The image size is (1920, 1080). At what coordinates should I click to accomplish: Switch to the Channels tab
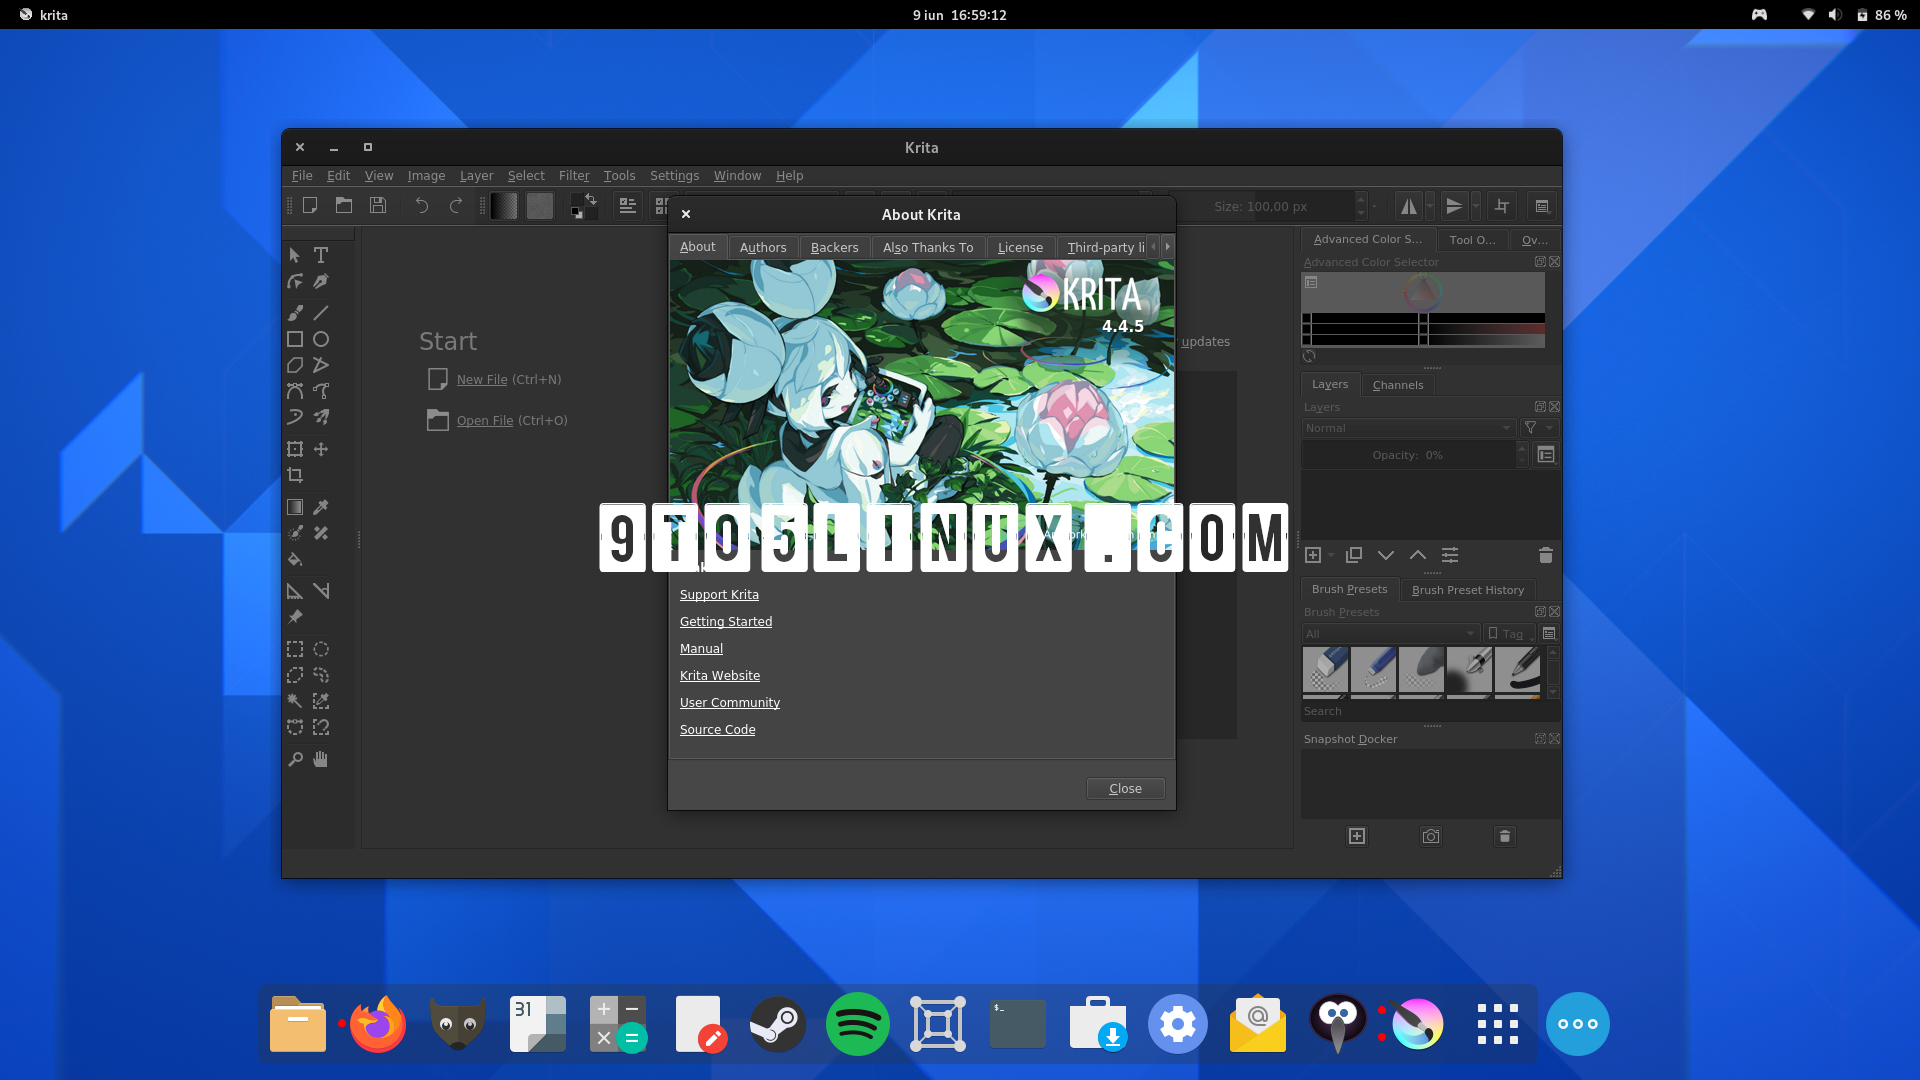pos(1398,385)
